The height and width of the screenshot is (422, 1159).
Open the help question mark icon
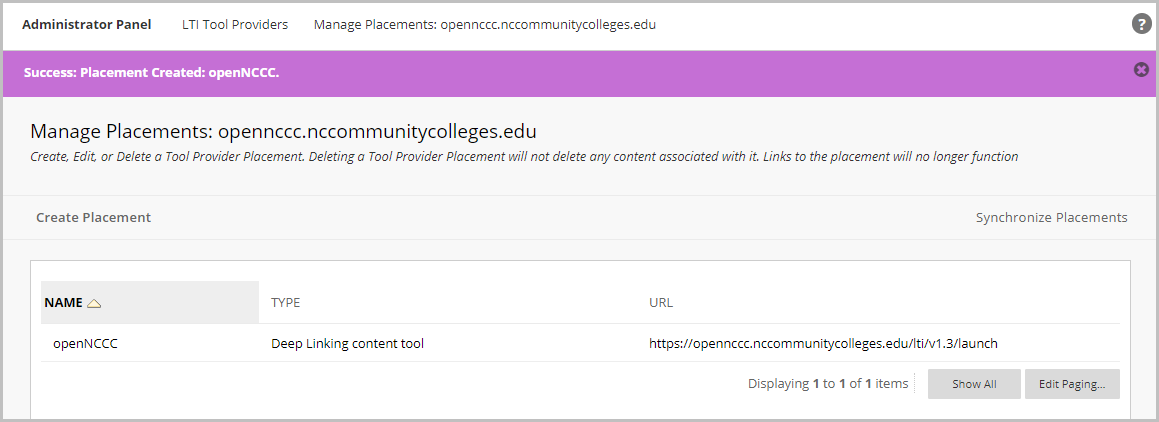click(x=1141, y=24)
